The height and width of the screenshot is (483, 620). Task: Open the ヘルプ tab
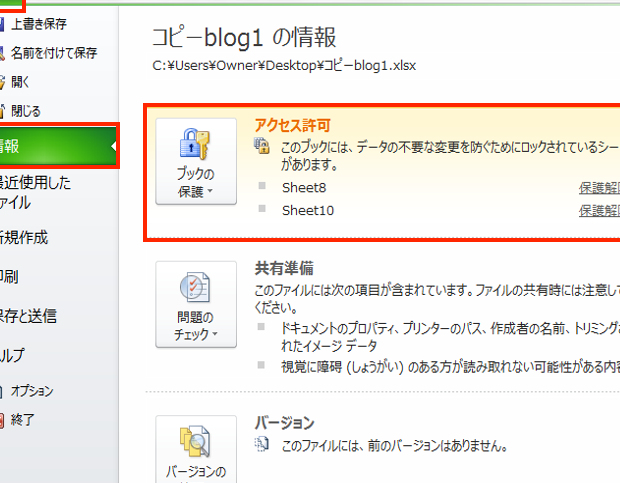[x=14, y=355]
